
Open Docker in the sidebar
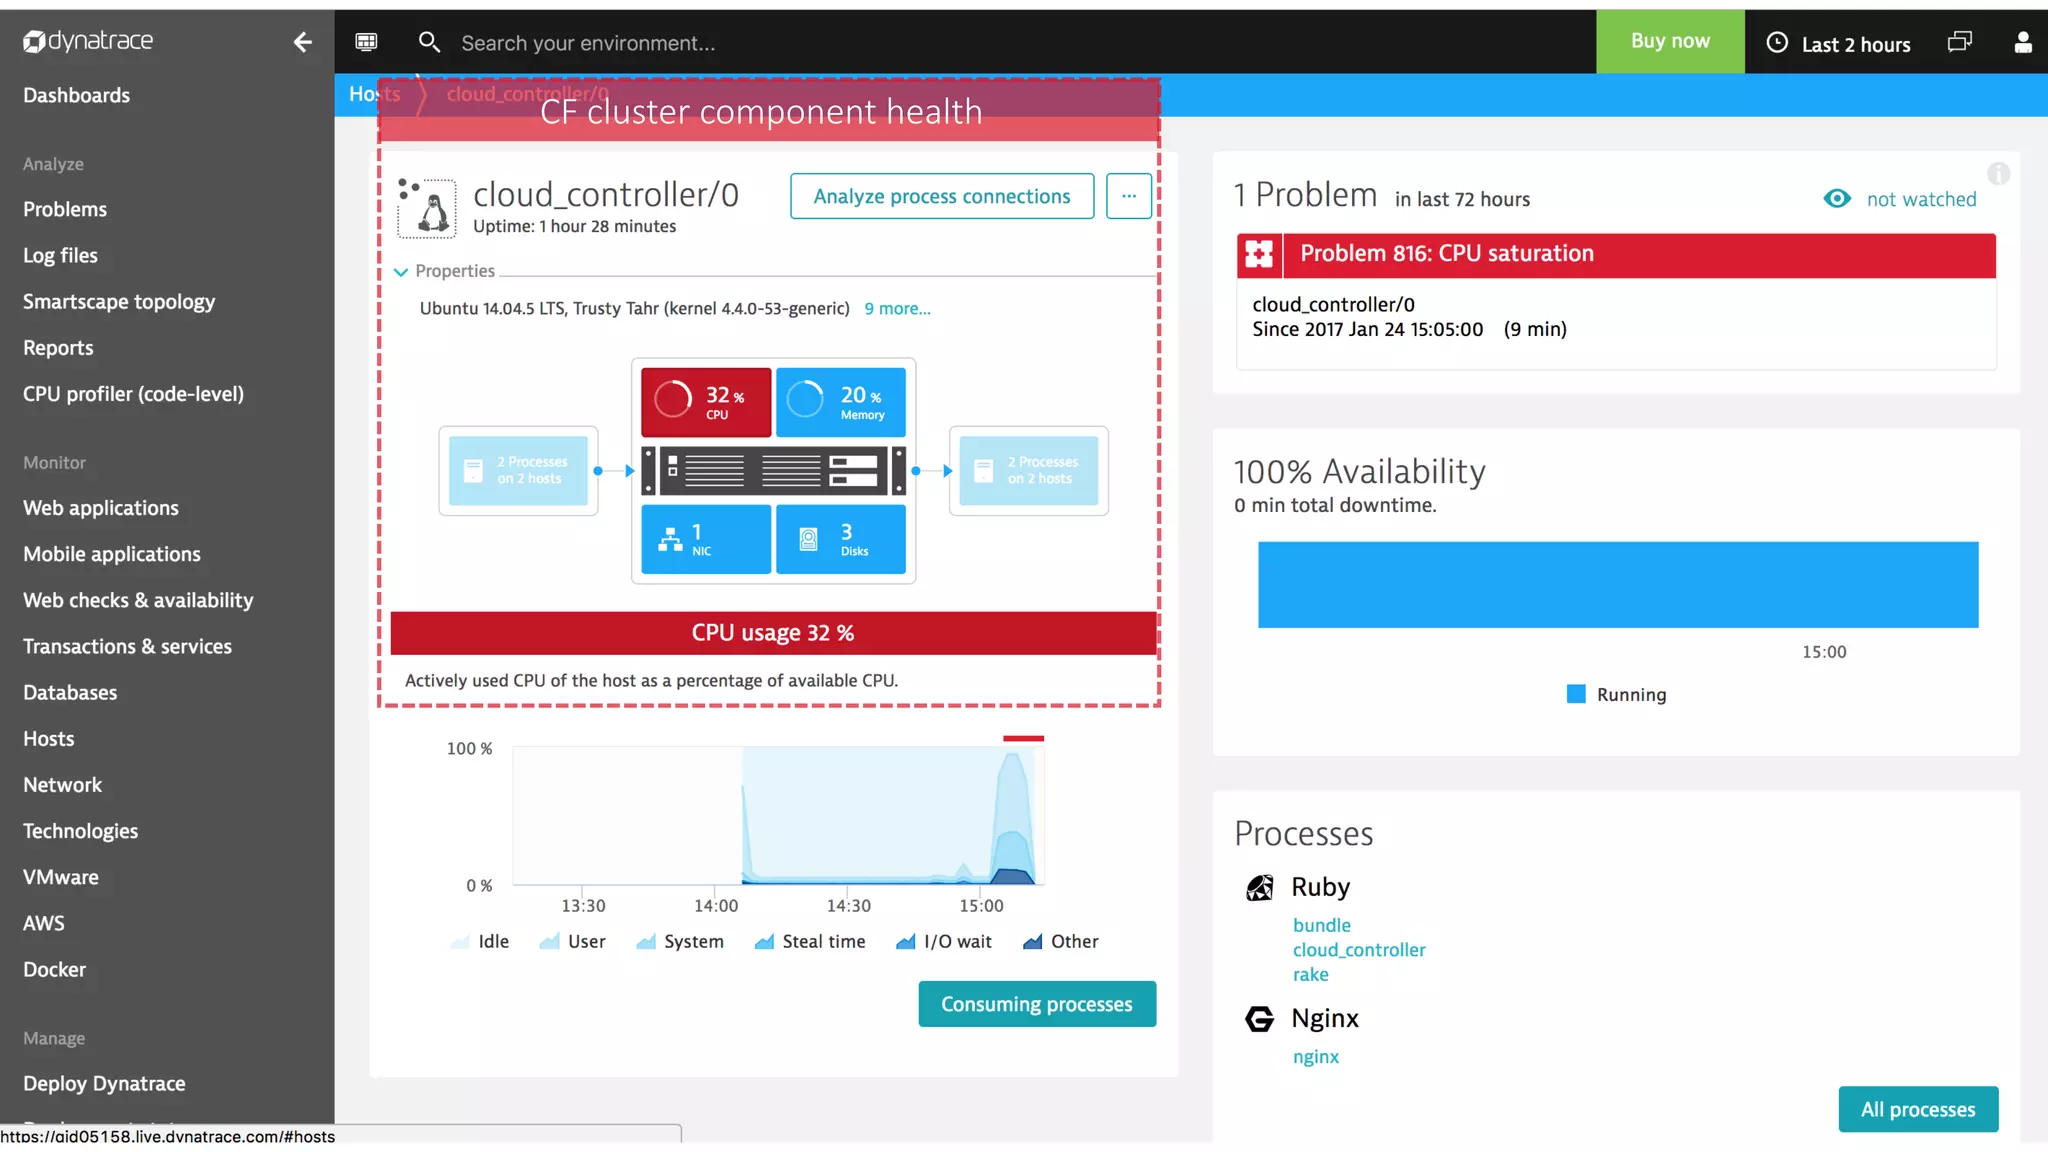tap(55, 970)
